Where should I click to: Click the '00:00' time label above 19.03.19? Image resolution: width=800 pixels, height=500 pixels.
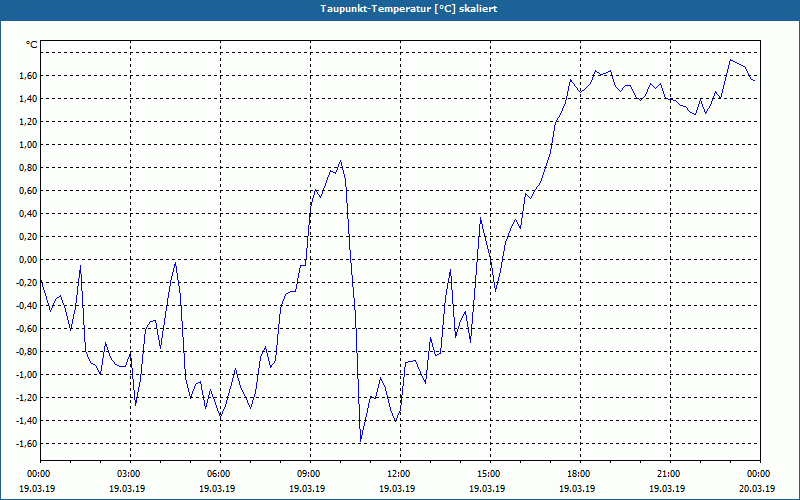click(x=40, y=474)
